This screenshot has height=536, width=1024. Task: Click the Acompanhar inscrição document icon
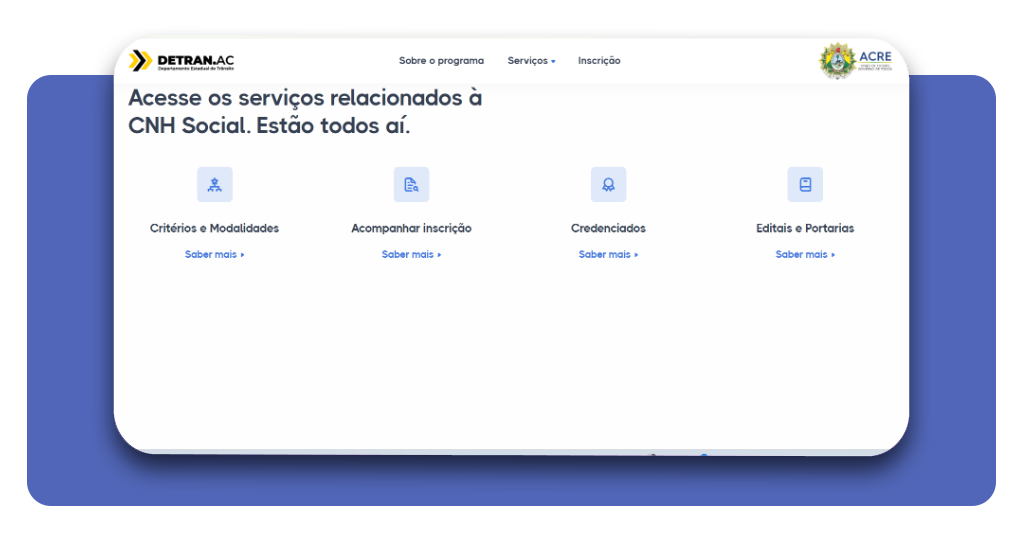411,185
